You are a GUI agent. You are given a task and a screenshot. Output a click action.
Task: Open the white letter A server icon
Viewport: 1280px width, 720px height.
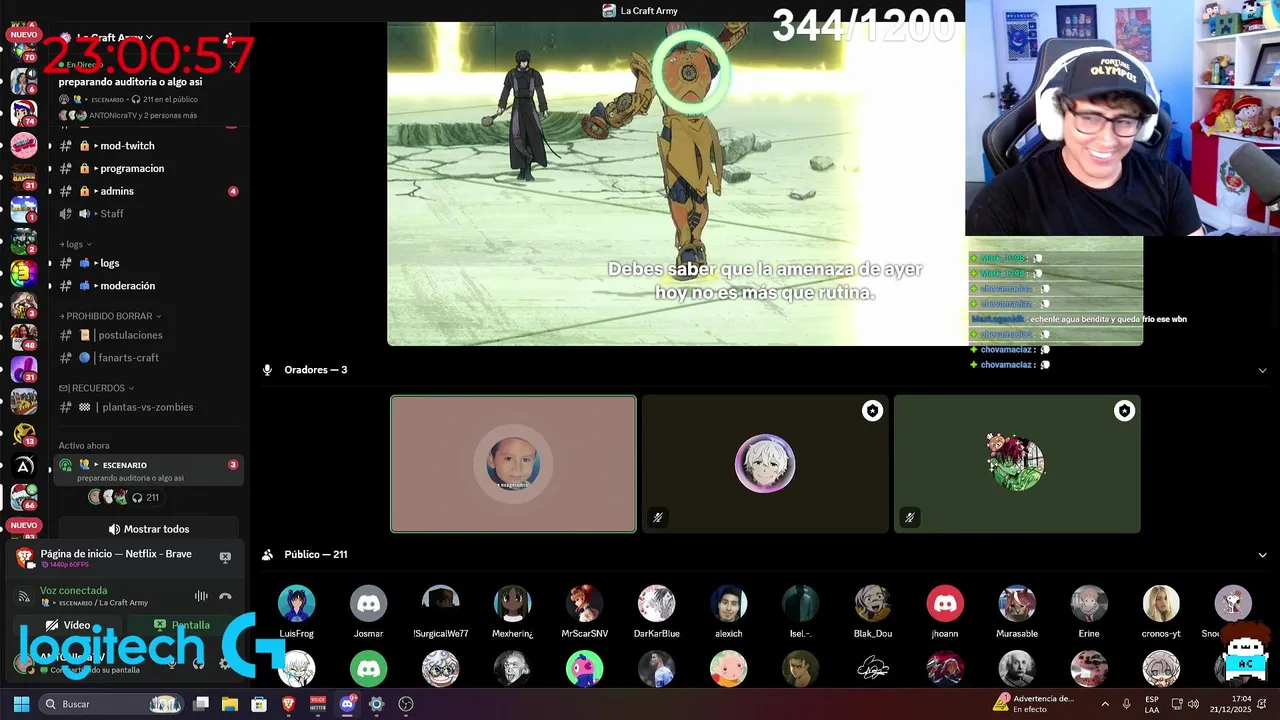click(x=23, y=465)
